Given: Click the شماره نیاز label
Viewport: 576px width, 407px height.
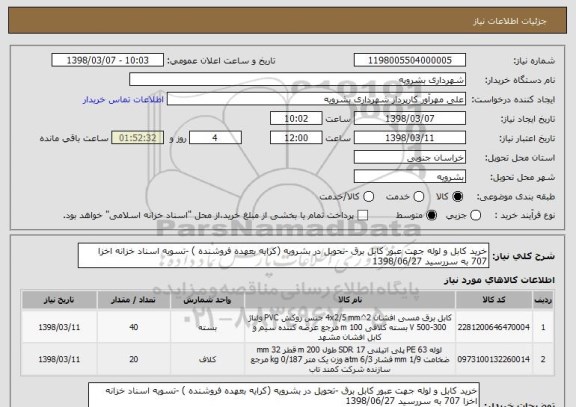Looking at the screenshot, I should 534,61.
